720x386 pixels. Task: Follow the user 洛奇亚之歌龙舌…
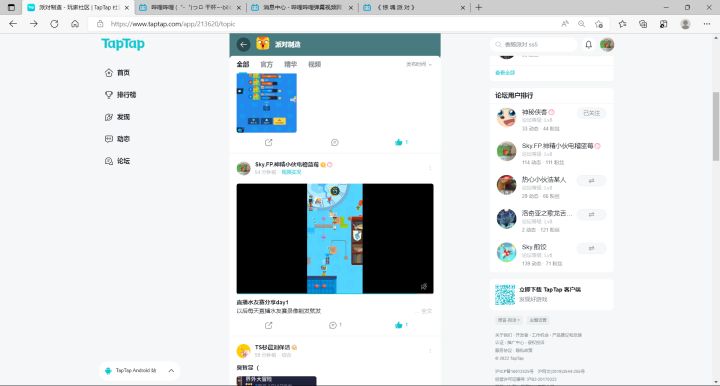click(591, 214)
